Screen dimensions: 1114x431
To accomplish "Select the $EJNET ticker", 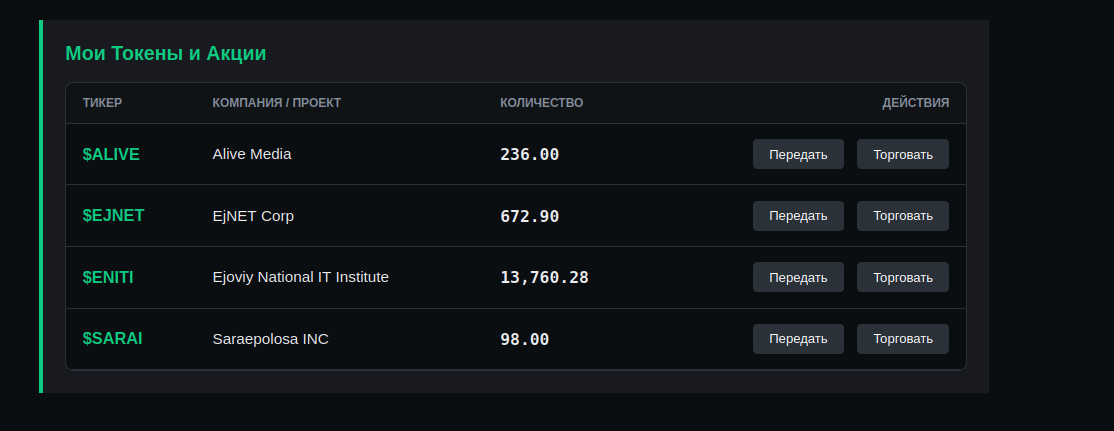I will (x=113, y=216).
